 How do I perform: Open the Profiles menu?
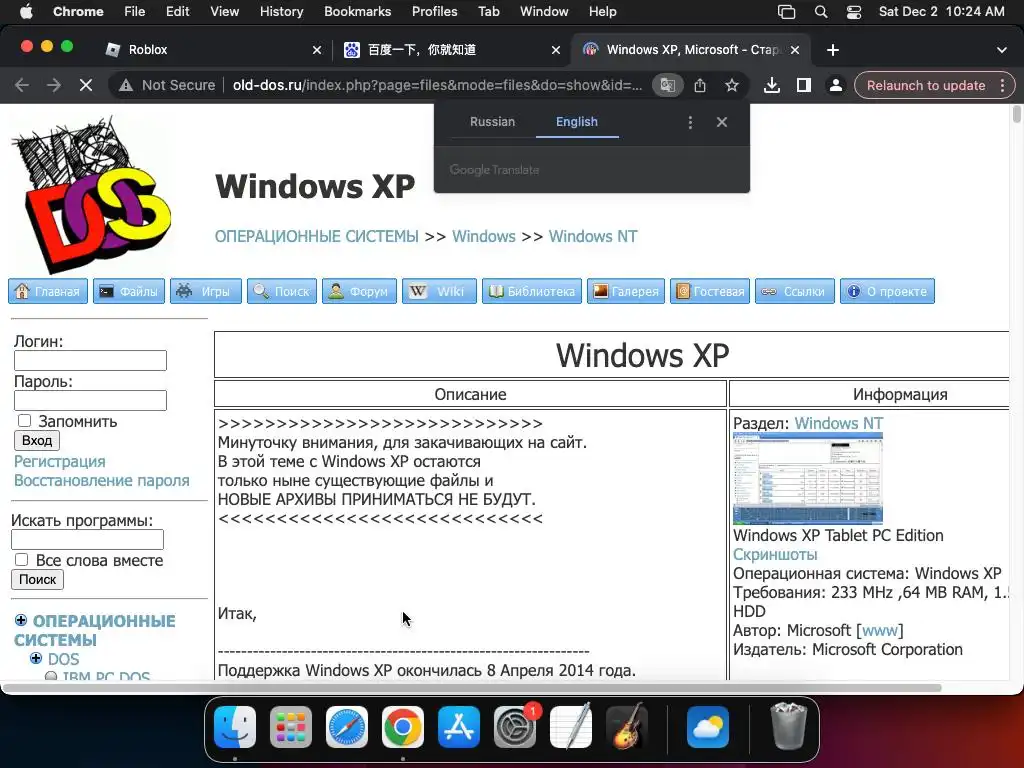coord(434,12)
